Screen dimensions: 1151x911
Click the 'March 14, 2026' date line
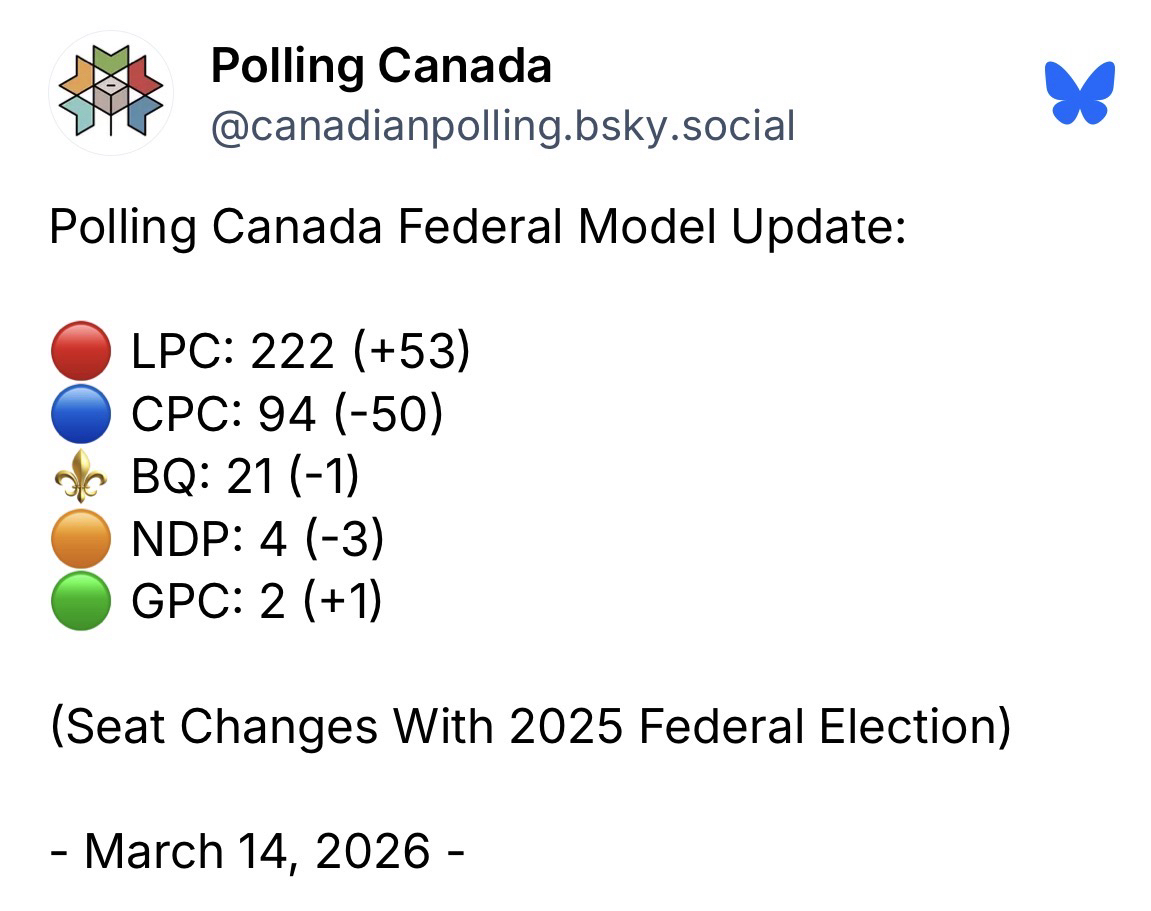[x=257, y=851]
